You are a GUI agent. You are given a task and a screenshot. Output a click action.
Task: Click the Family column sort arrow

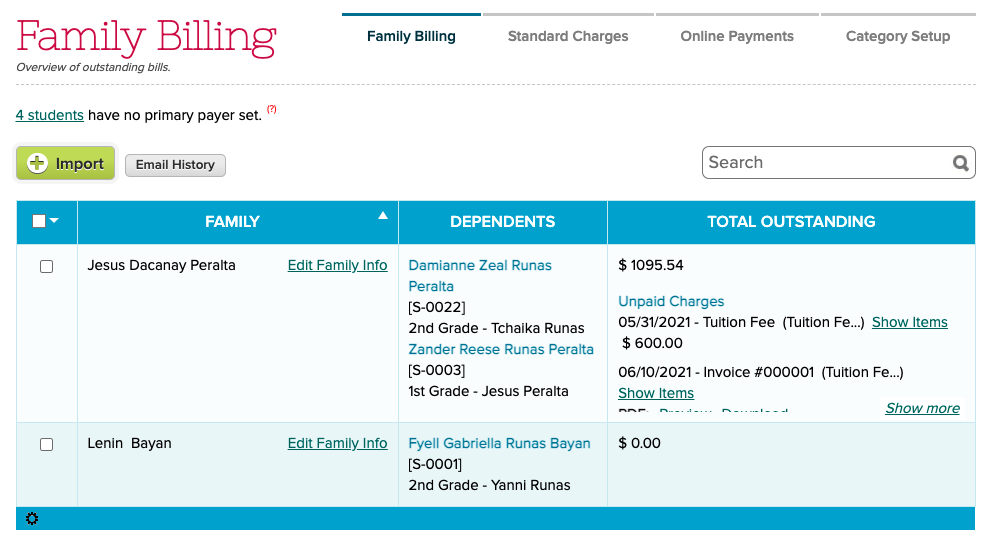(x=382, y=215)
